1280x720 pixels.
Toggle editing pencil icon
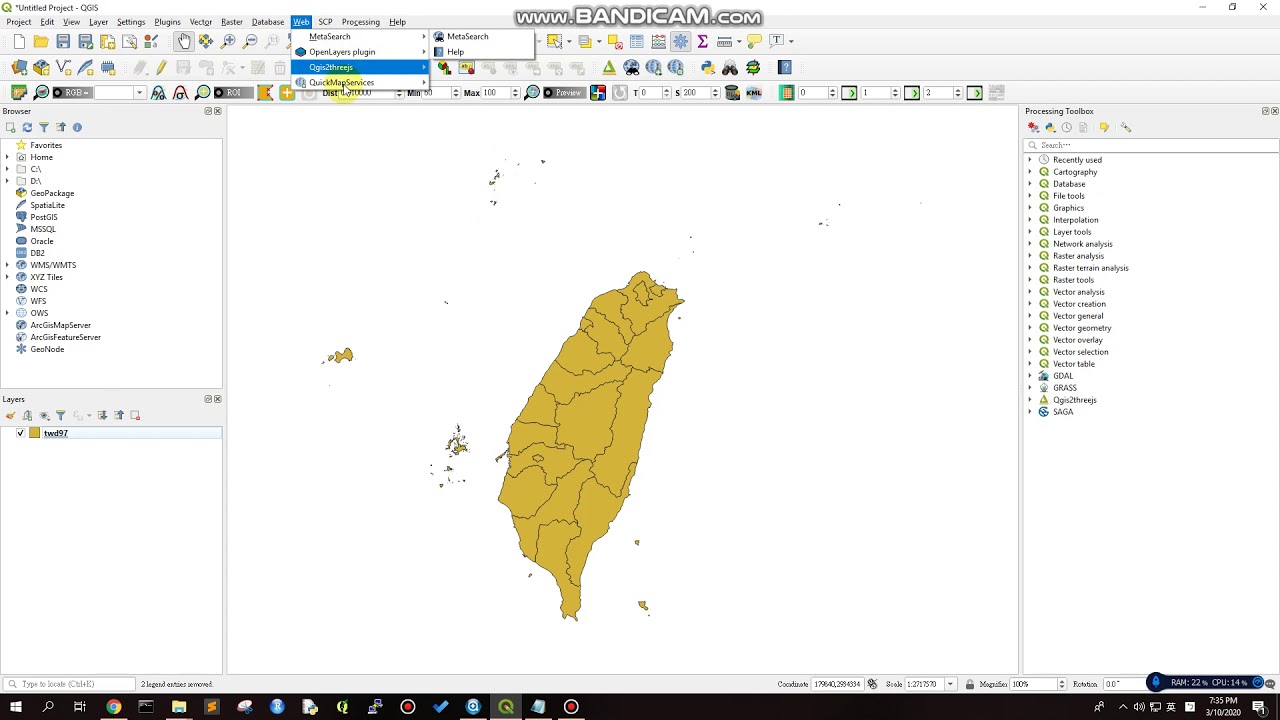(x=161, y=67)
